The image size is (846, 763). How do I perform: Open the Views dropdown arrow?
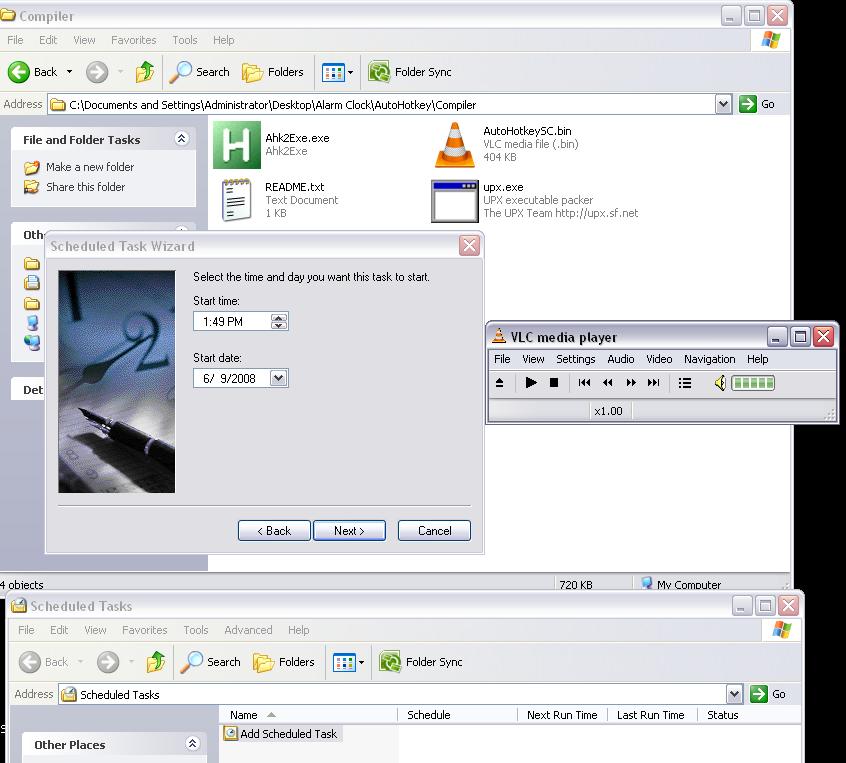pos(349,71)
